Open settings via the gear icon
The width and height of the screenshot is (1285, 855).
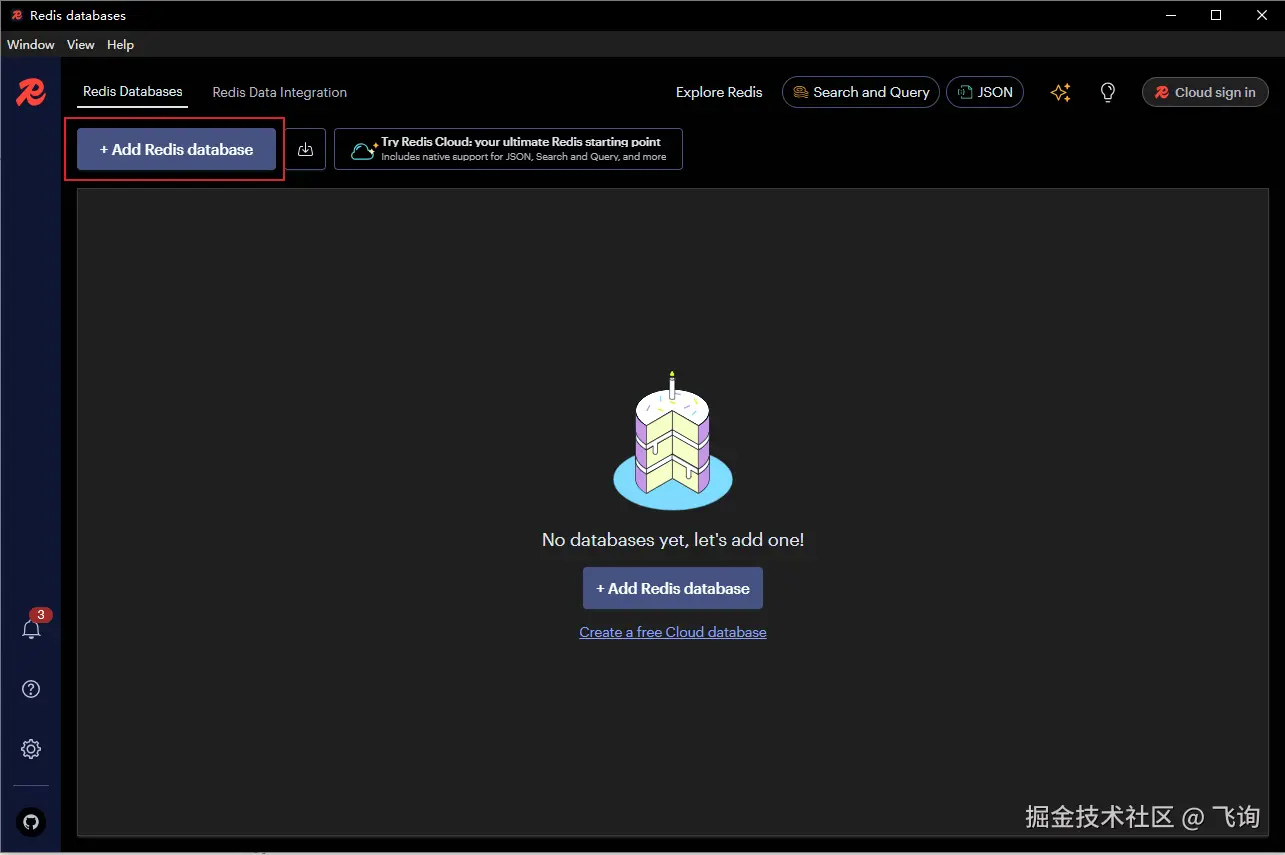pyautogui.click(x=31, y=749)
